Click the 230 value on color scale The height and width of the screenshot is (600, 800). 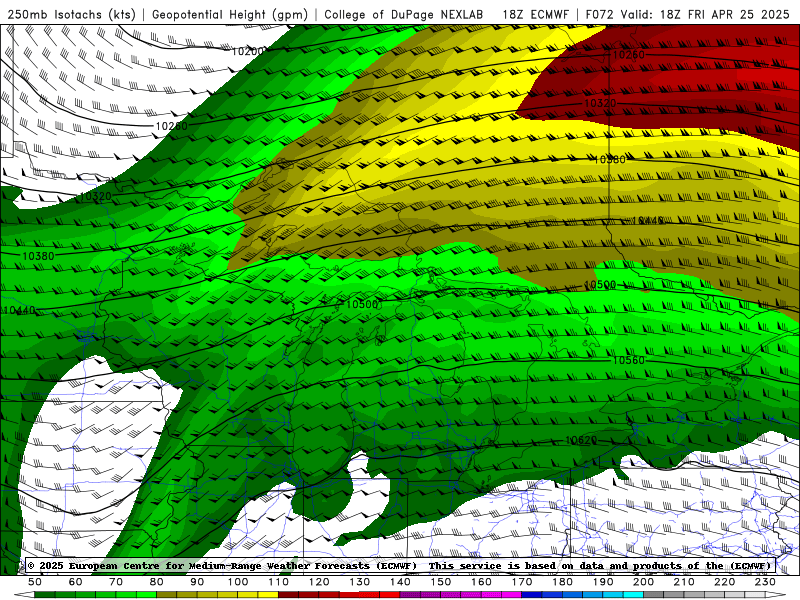coord(765,582)
